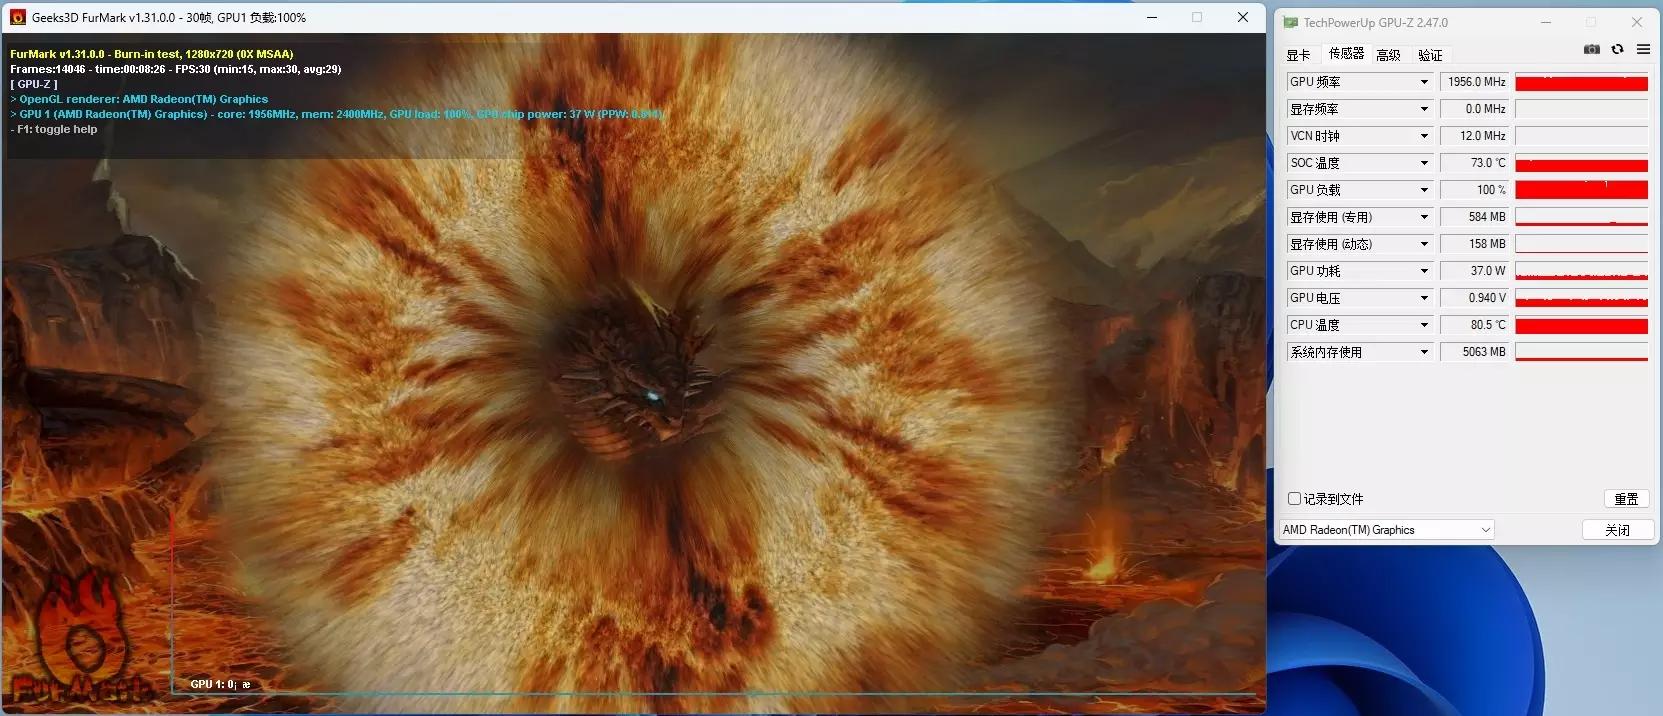Minimize the GPU-Z window

[x=1546, y=22]
